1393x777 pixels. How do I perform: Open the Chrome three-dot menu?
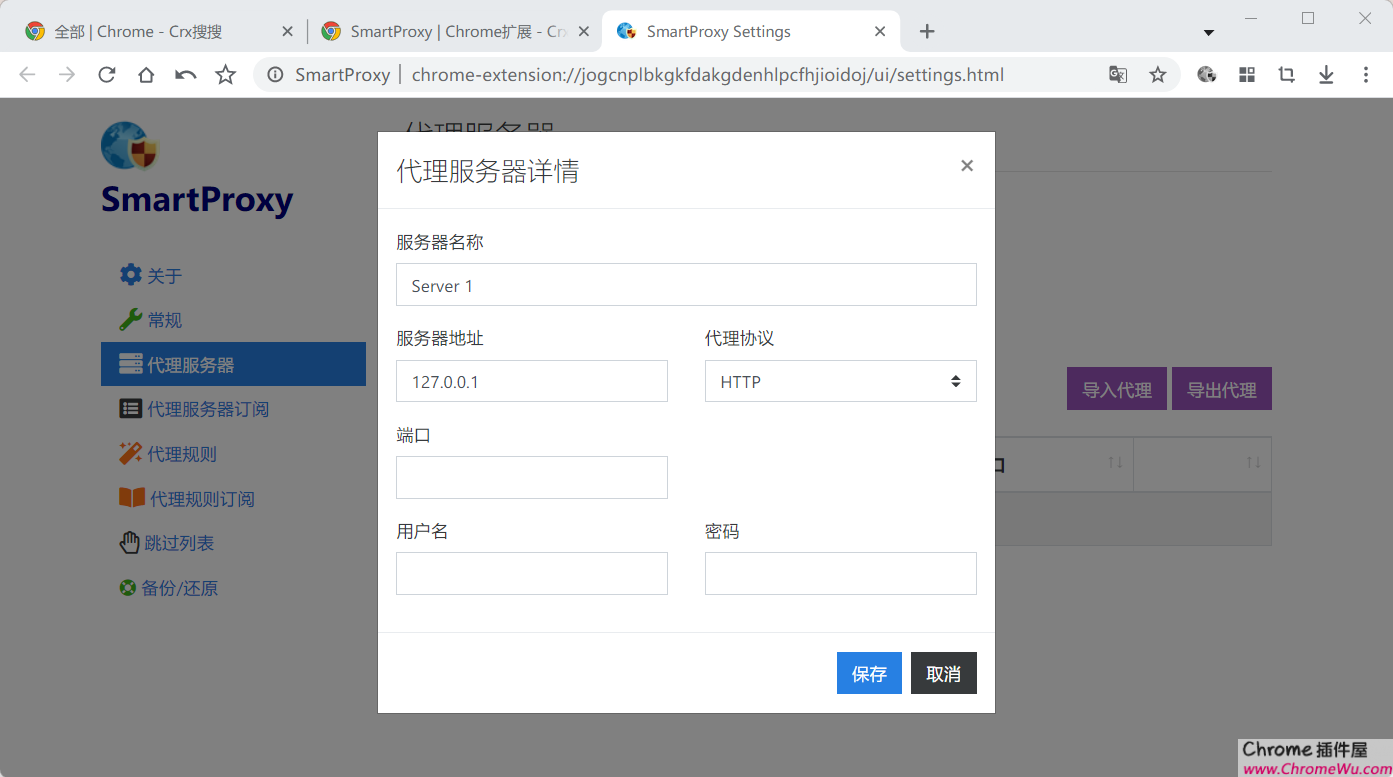[x=1366, y=75]
